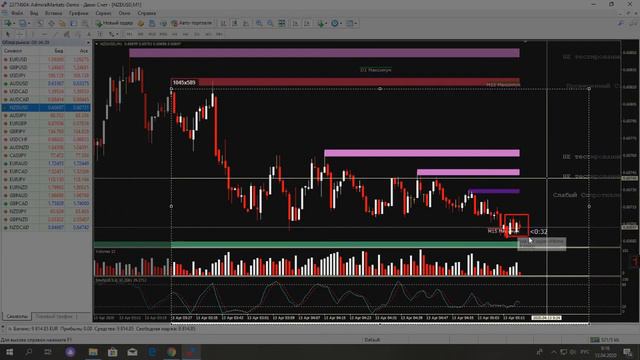Switch timeframe to H1

point(175,34)
